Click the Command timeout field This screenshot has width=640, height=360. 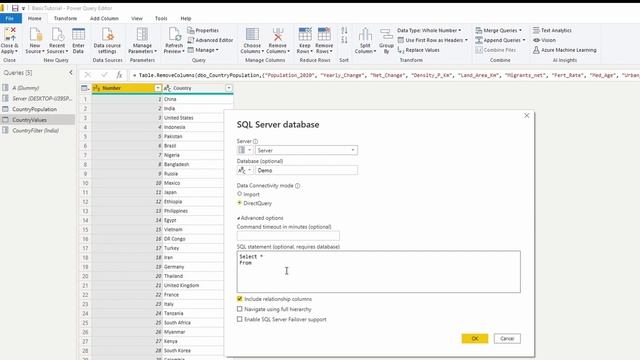coord(288,236)
